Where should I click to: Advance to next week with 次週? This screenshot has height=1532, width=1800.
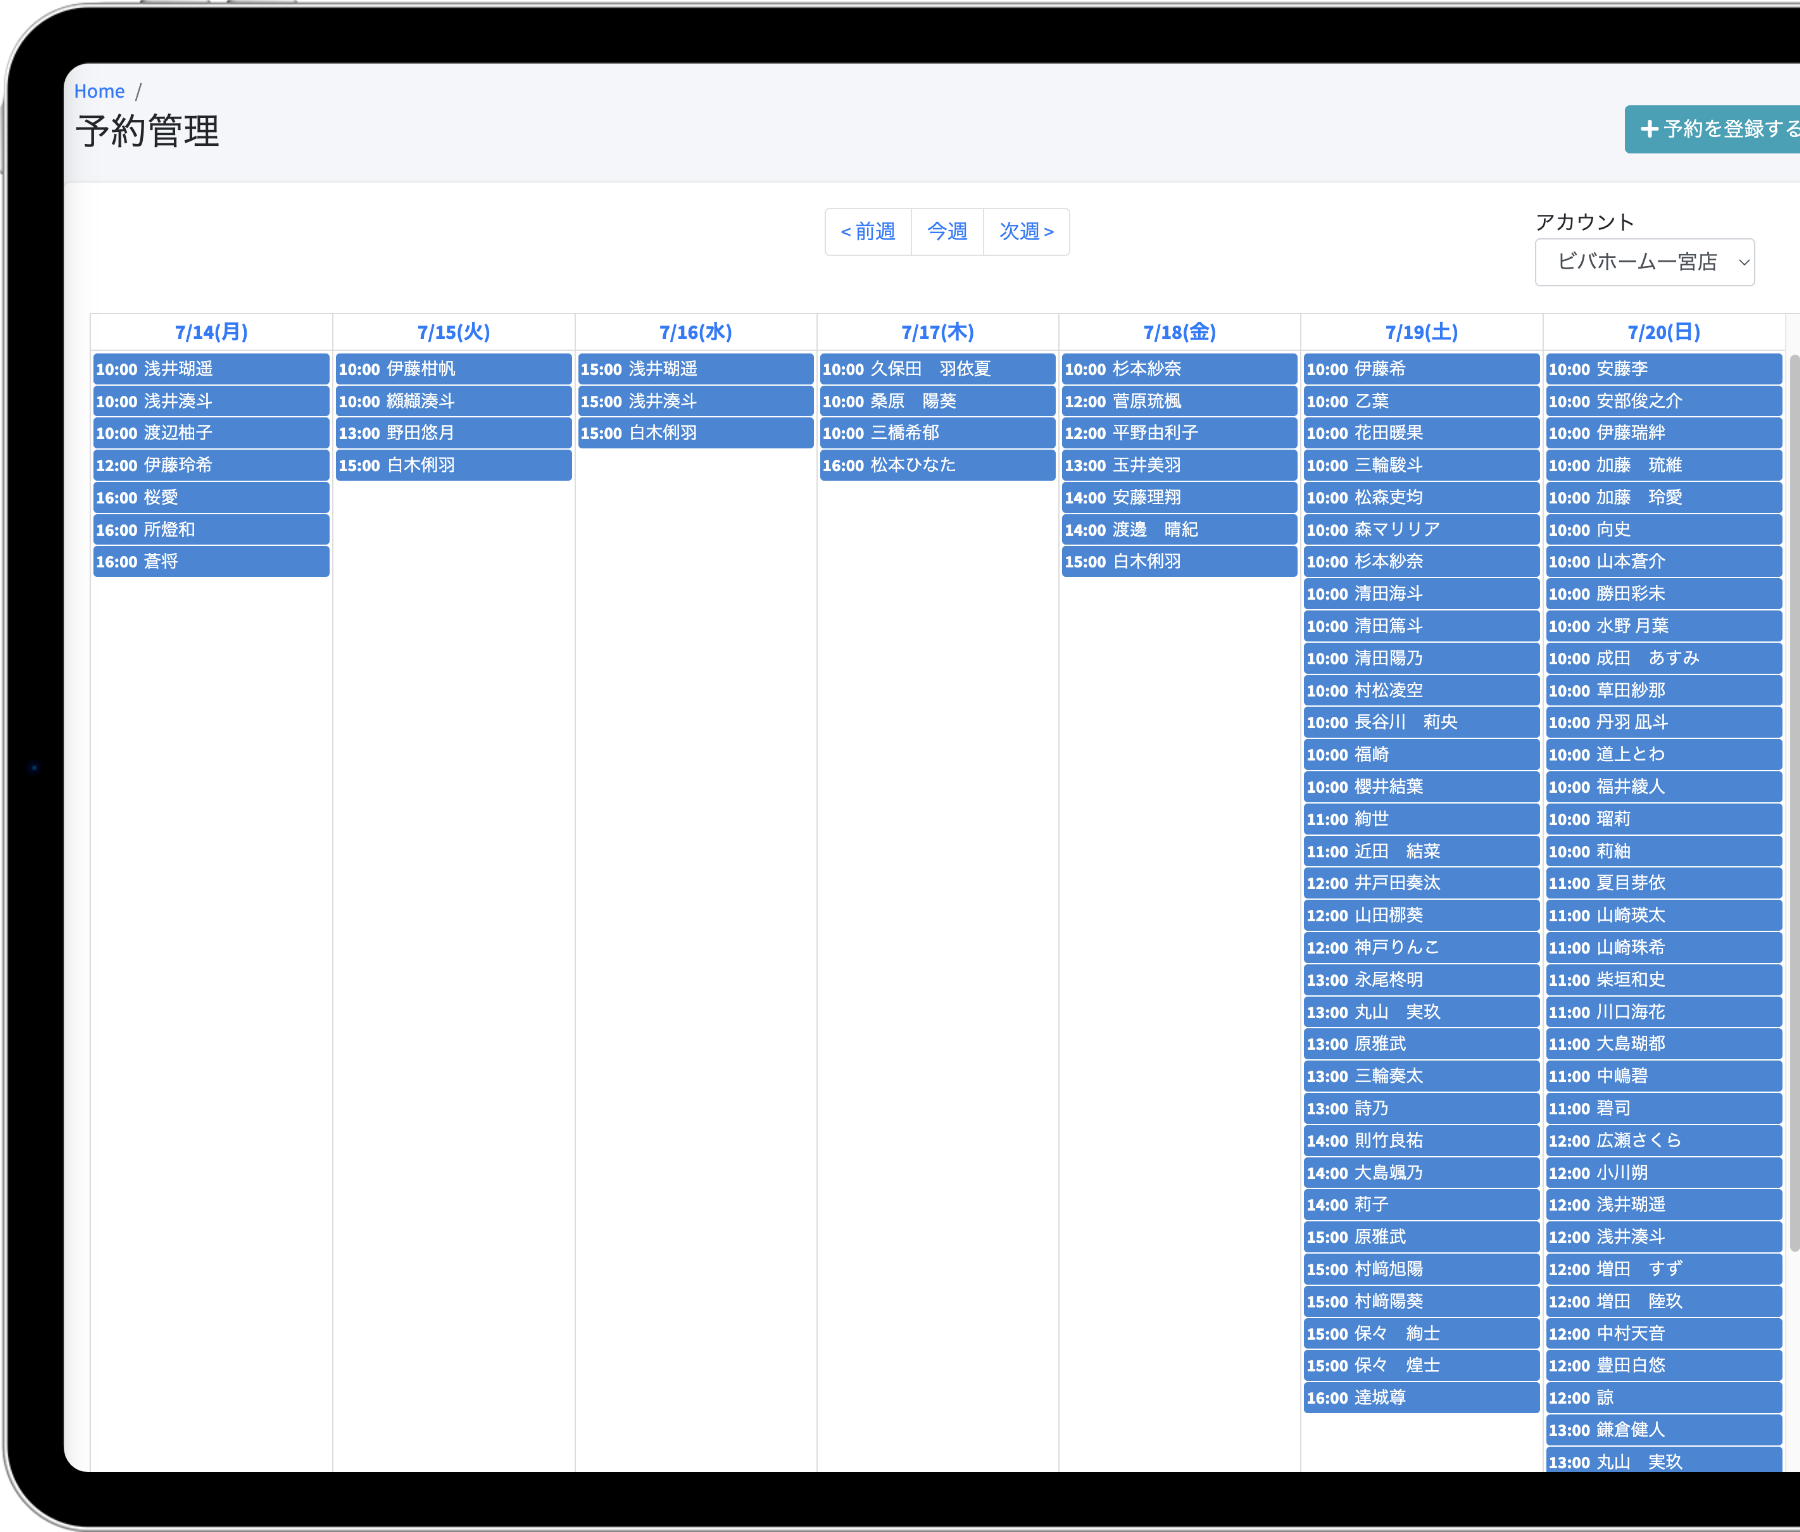click(1026, 232)
